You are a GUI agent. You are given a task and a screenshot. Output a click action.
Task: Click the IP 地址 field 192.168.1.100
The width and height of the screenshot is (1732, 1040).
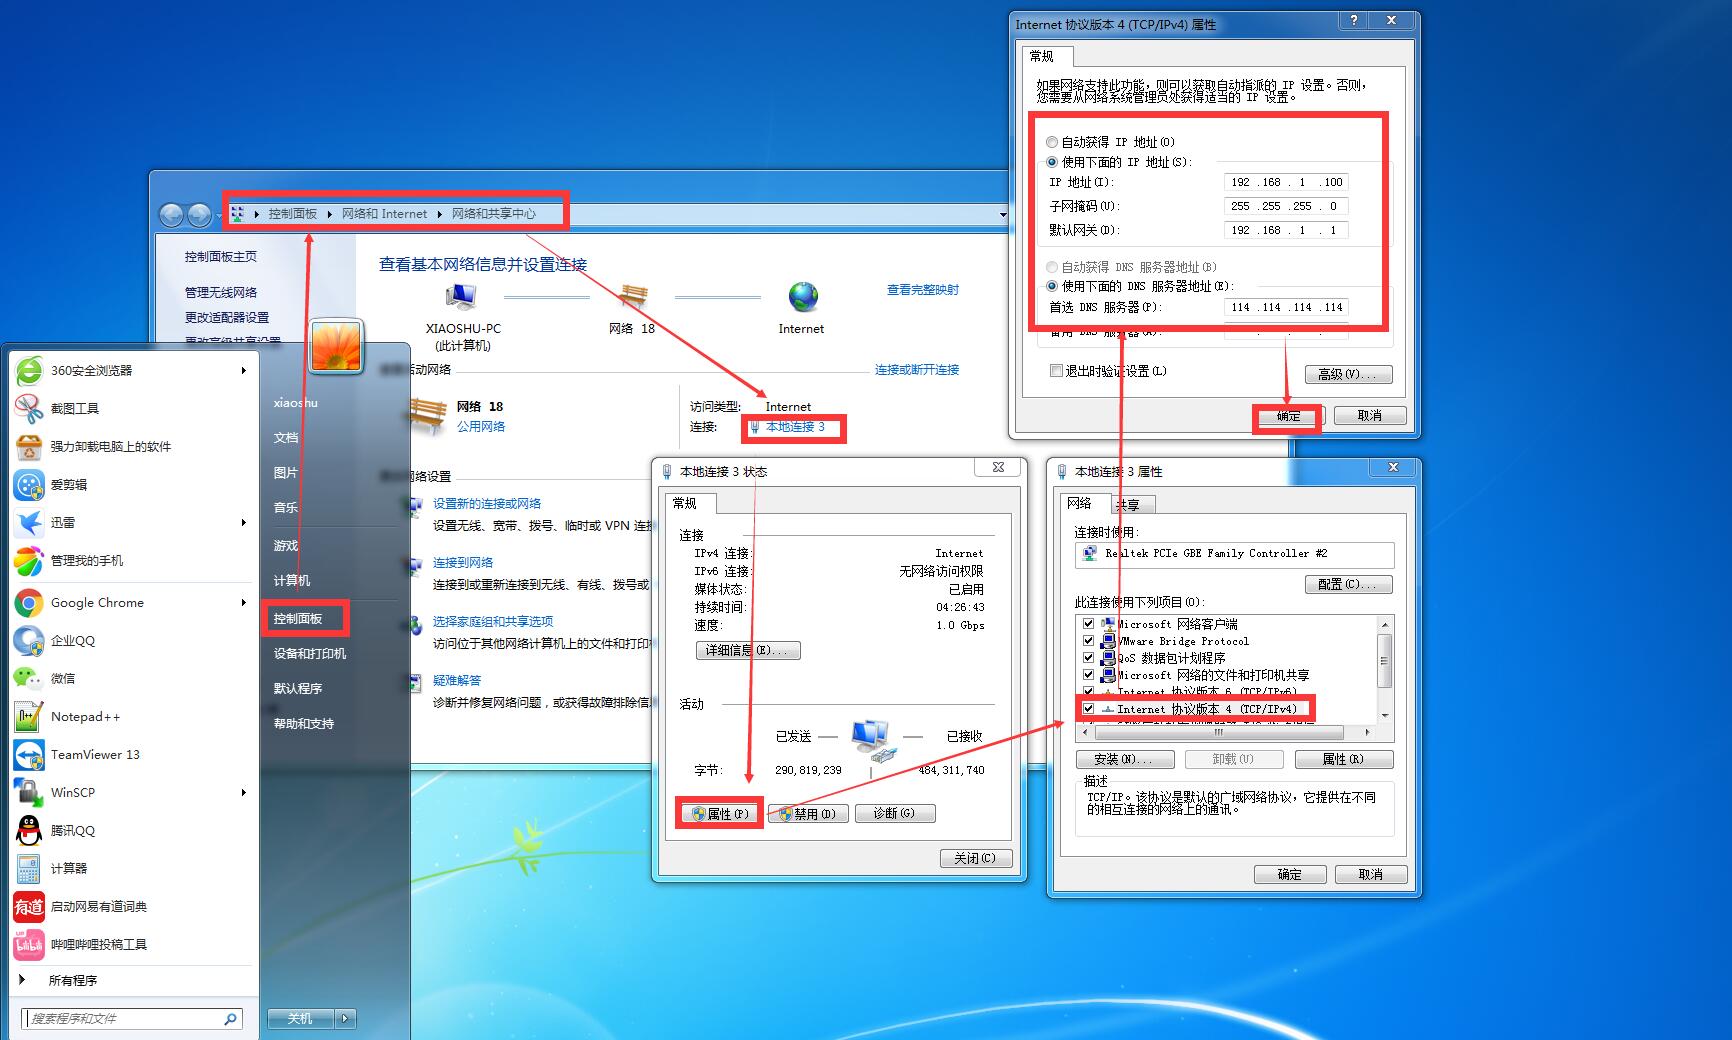1286,182
